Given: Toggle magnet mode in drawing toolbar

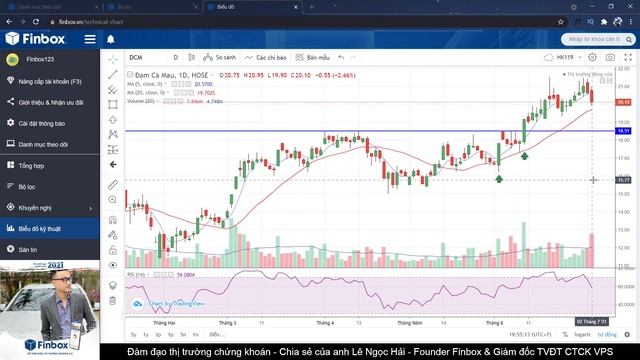Looking at the screenshot, I should [x=113, y=220].
